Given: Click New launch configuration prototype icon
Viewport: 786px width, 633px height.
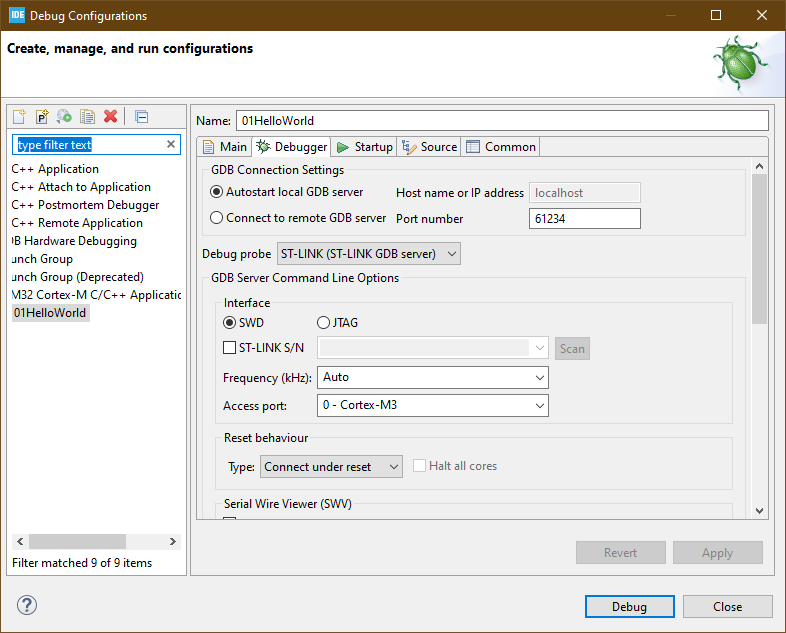Looking at the screenshot, I should 42,117.
